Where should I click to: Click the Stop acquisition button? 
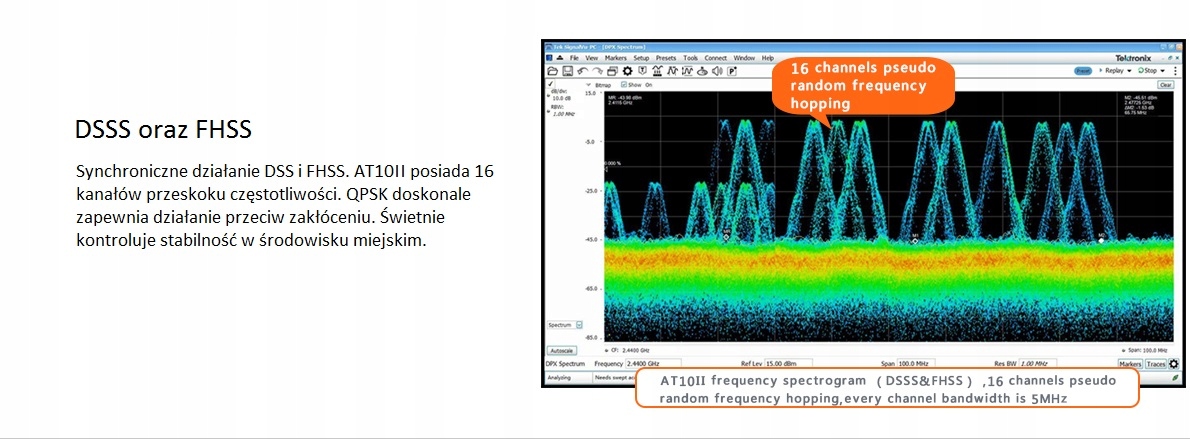[x=1146, y=71]
